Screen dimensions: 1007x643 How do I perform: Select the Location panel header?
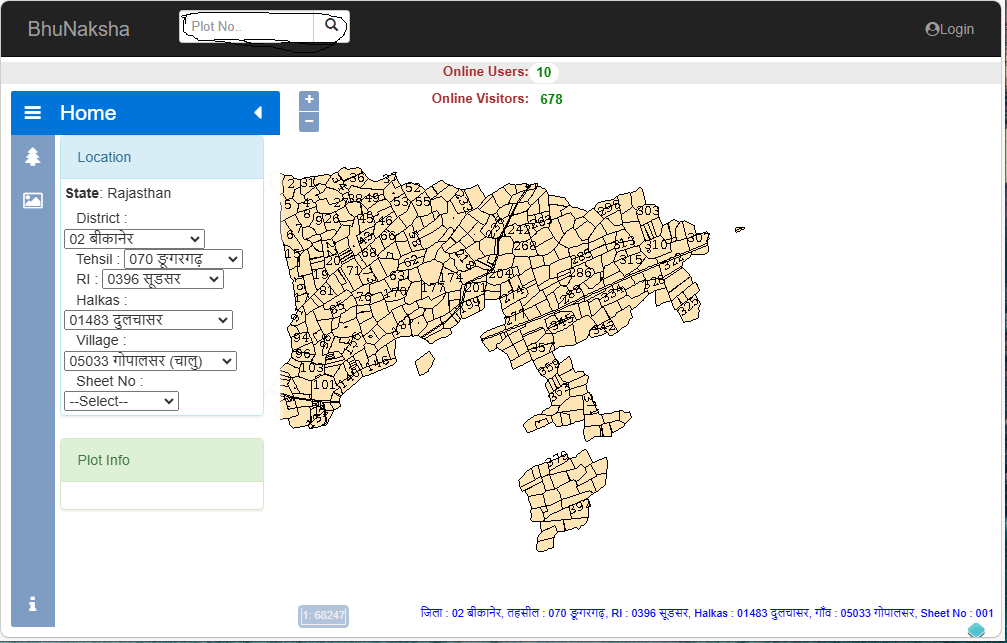[162, 157]
